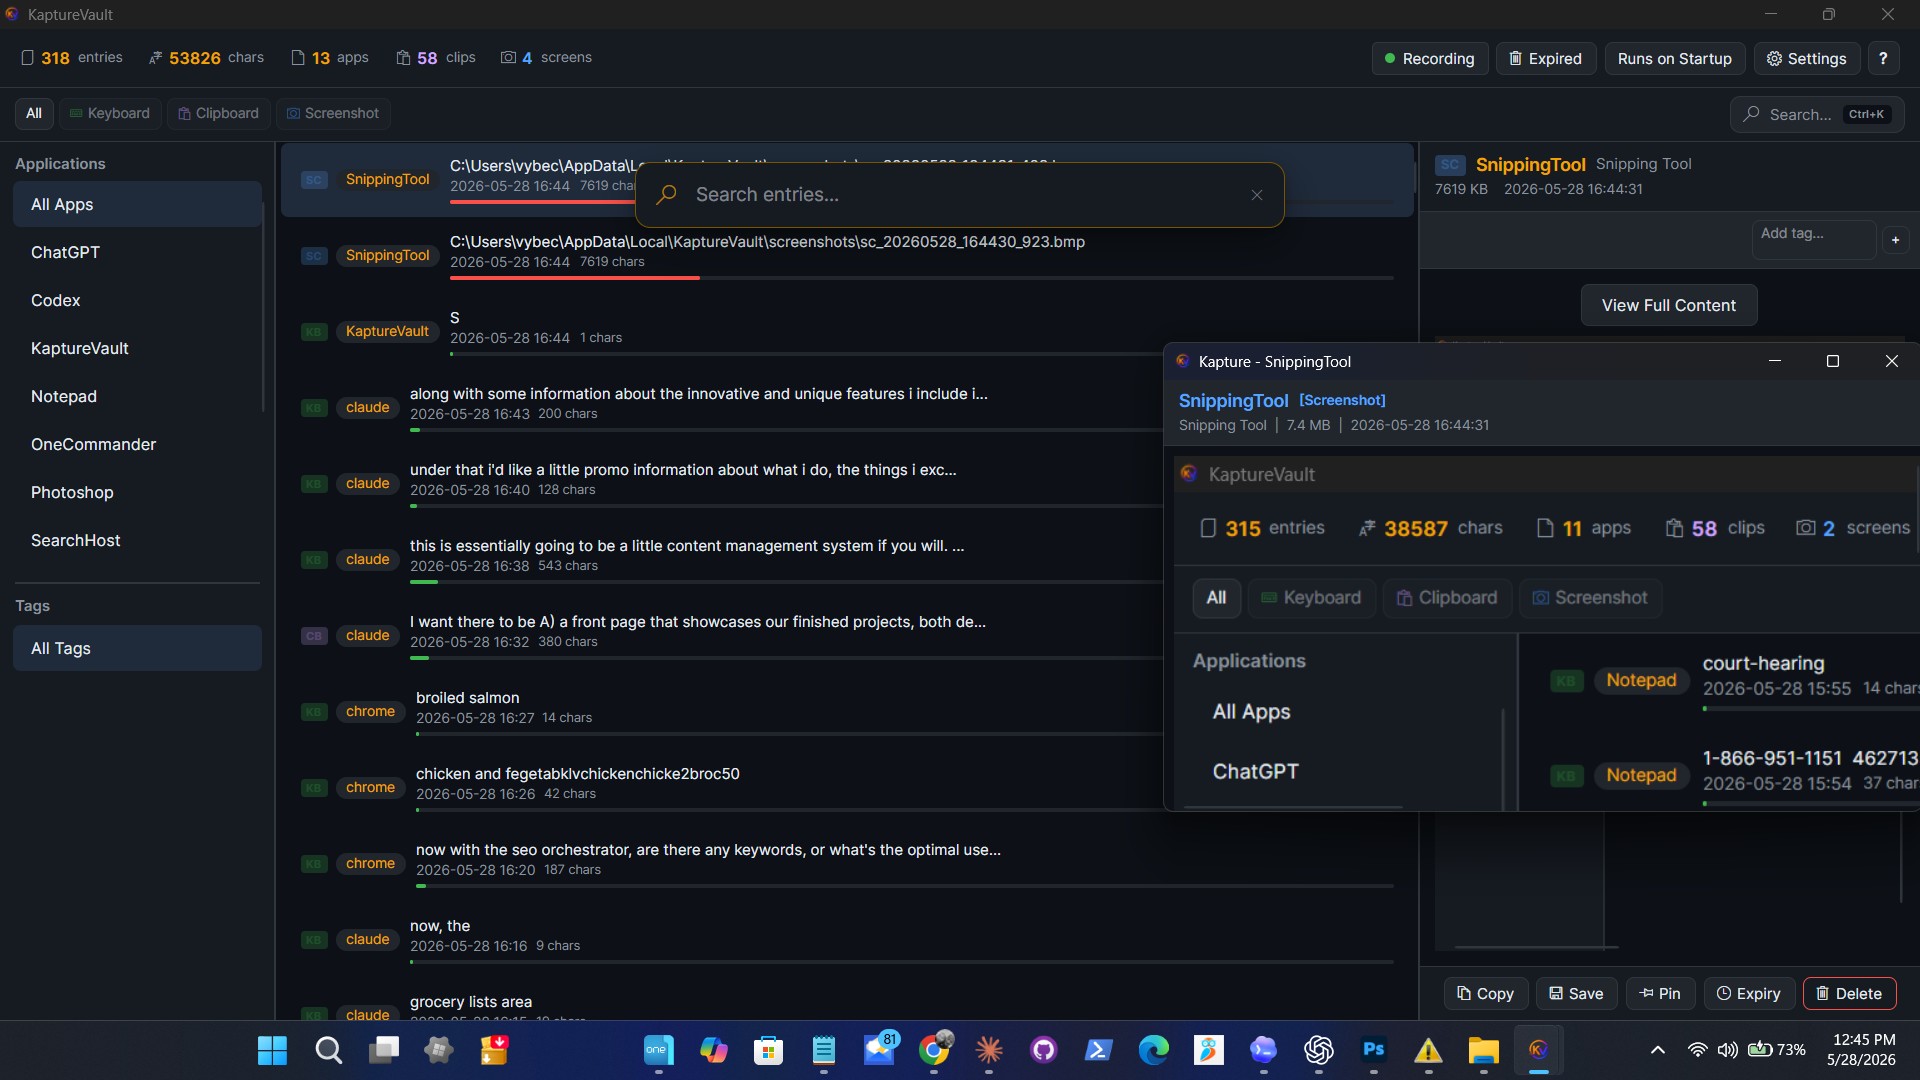Save the selected entry
This screenshot has width=1920, height=1080.
click(x=1576, y=993)
